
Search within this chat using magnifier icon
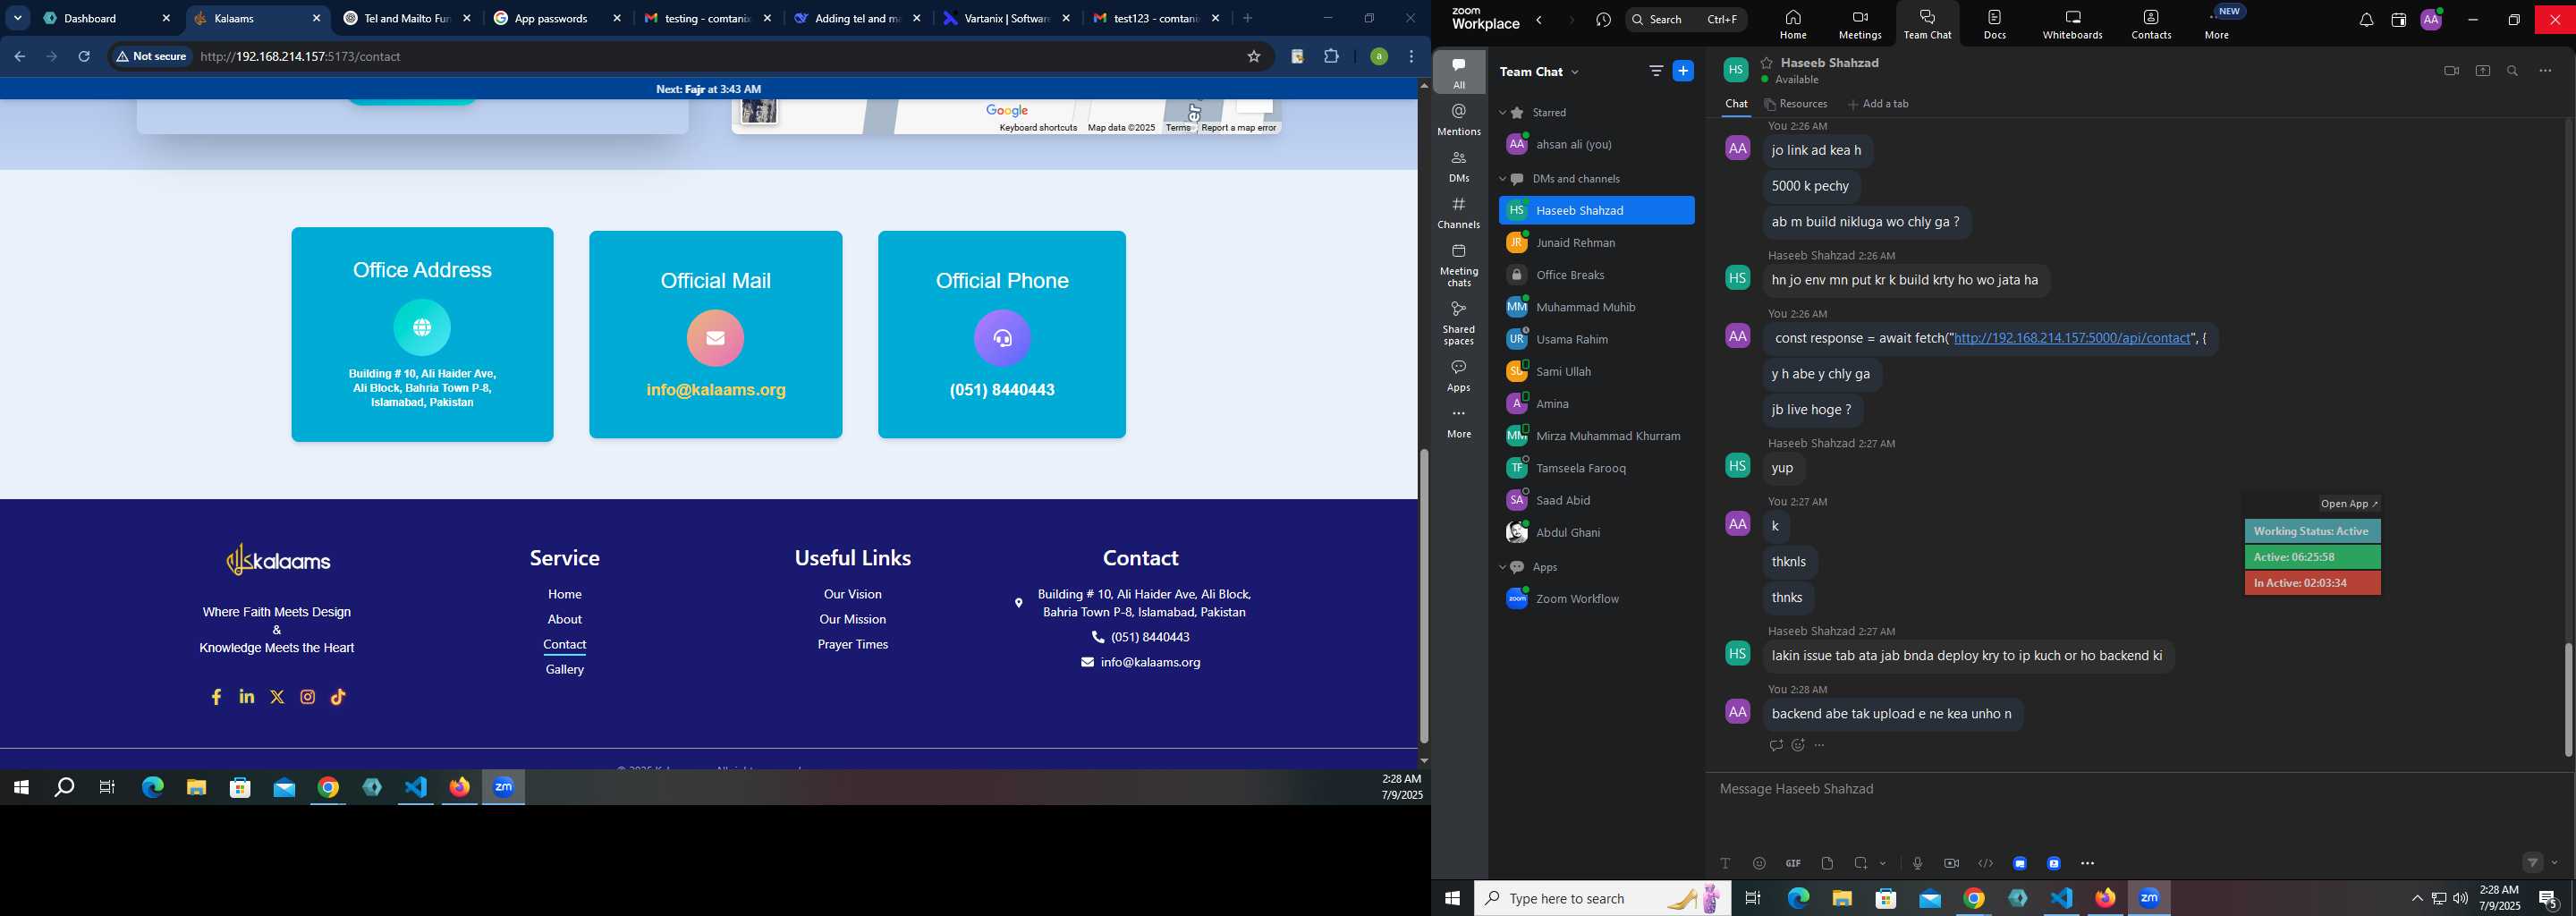pos(2513,71)
